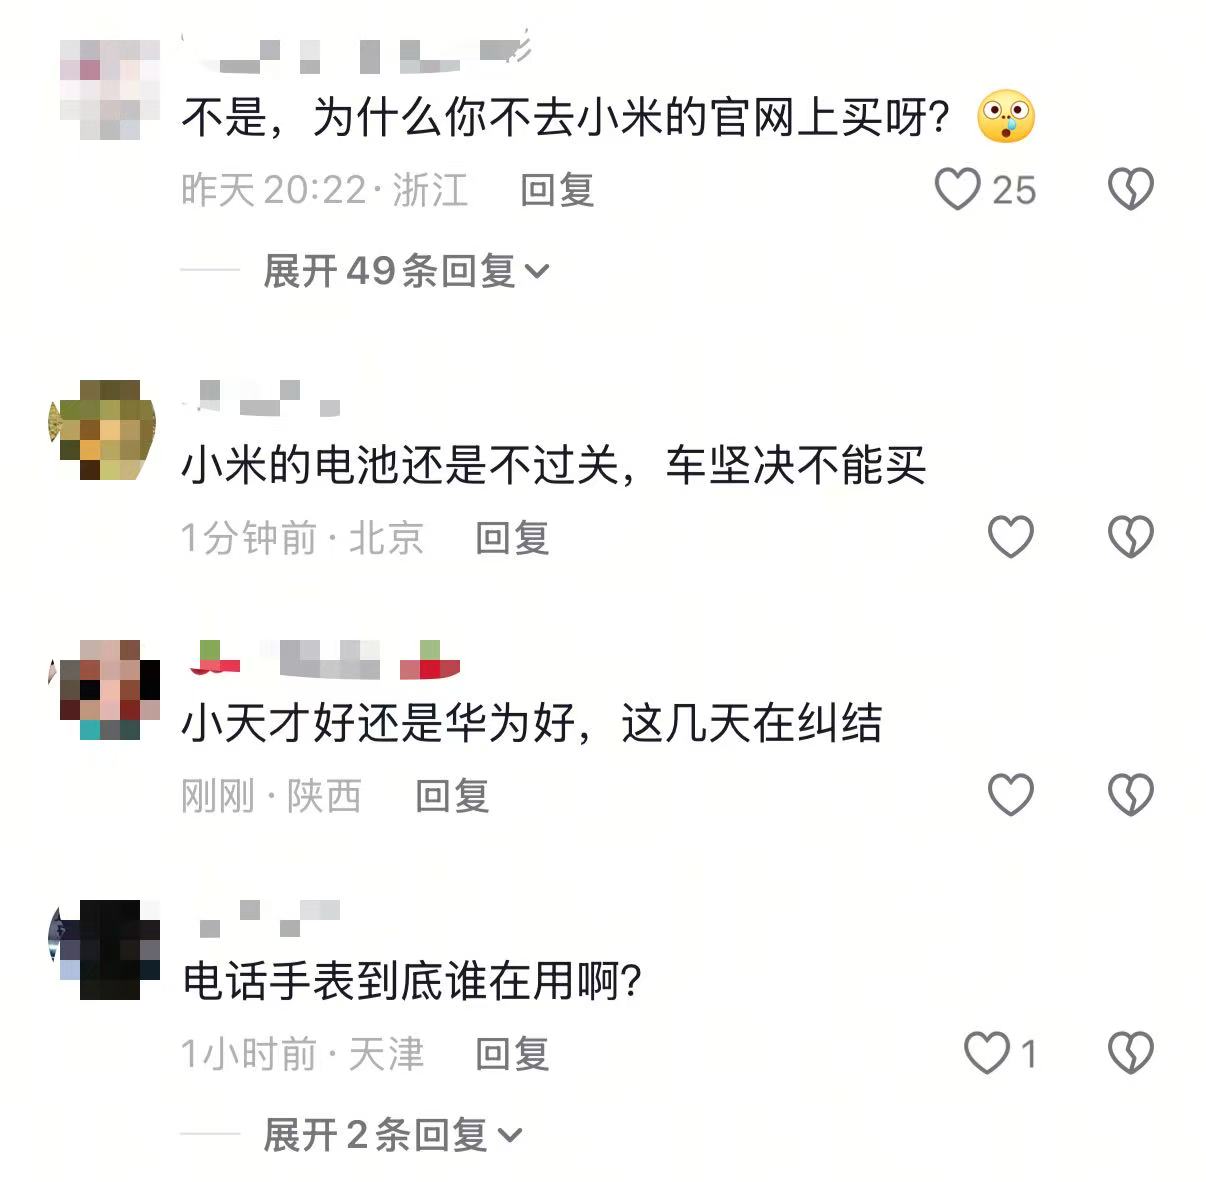Like the comment about Xiaomi battery
Image resolution: width=1206 pixels, height=1182 pixels.
point(1011,537)
